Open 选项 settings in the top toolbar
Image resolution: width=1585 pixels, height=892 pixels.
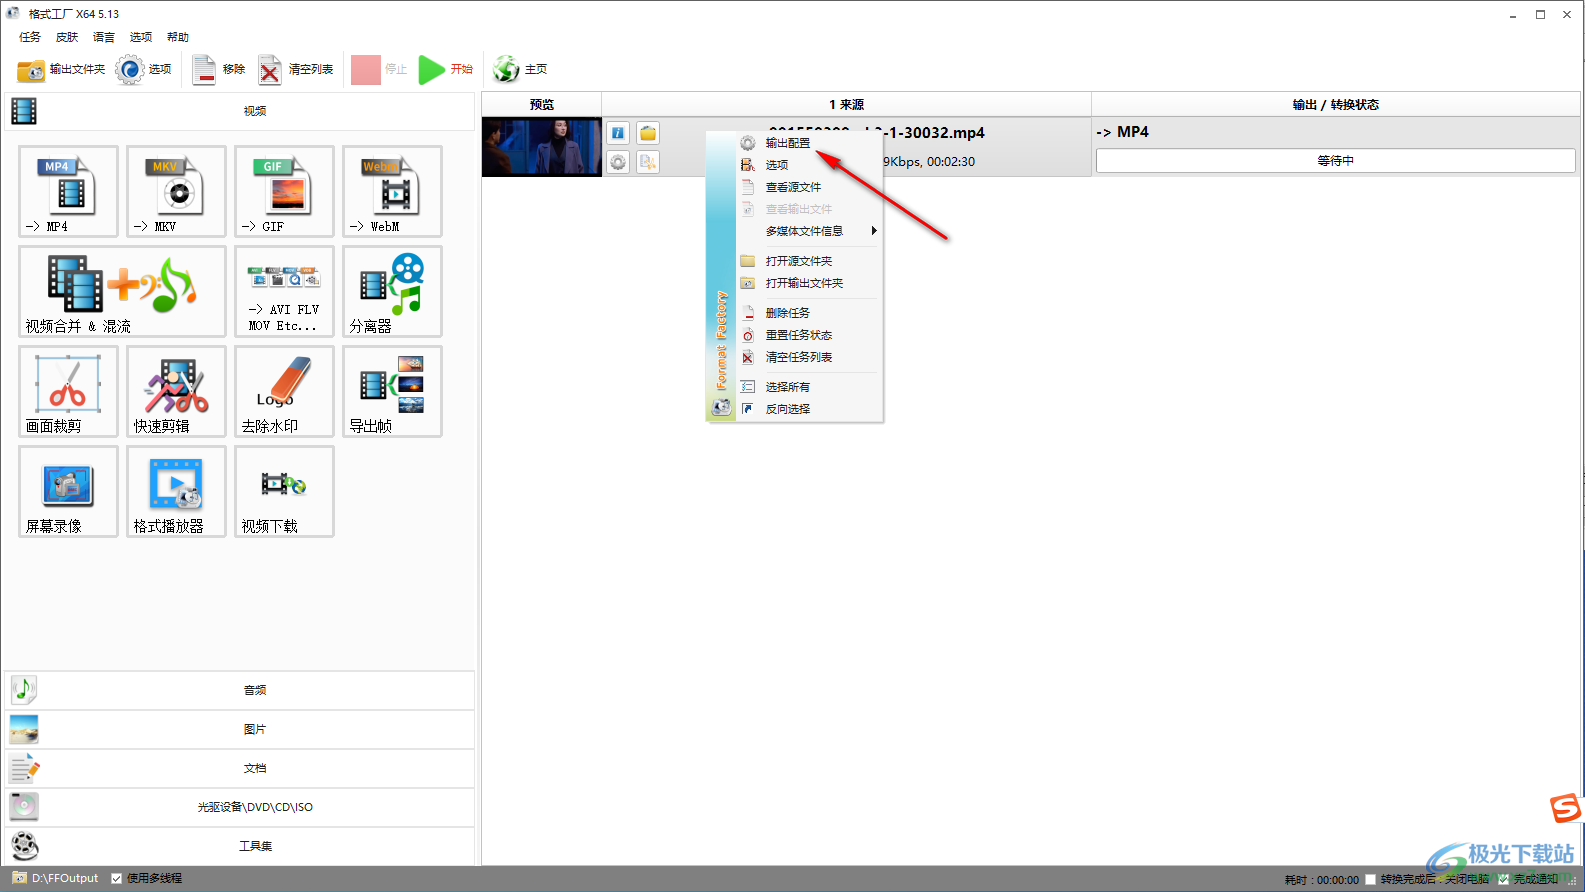(143, 69)
